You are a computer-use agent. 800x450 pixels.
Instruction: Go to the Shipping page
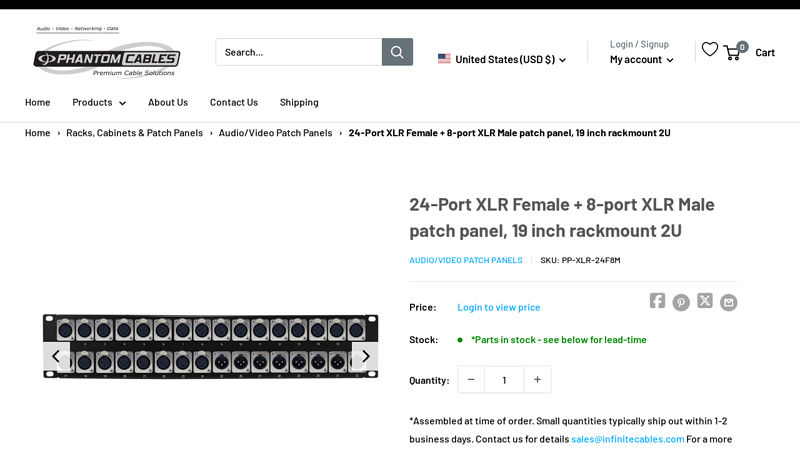pyautogui.click(x=299, y=102)
